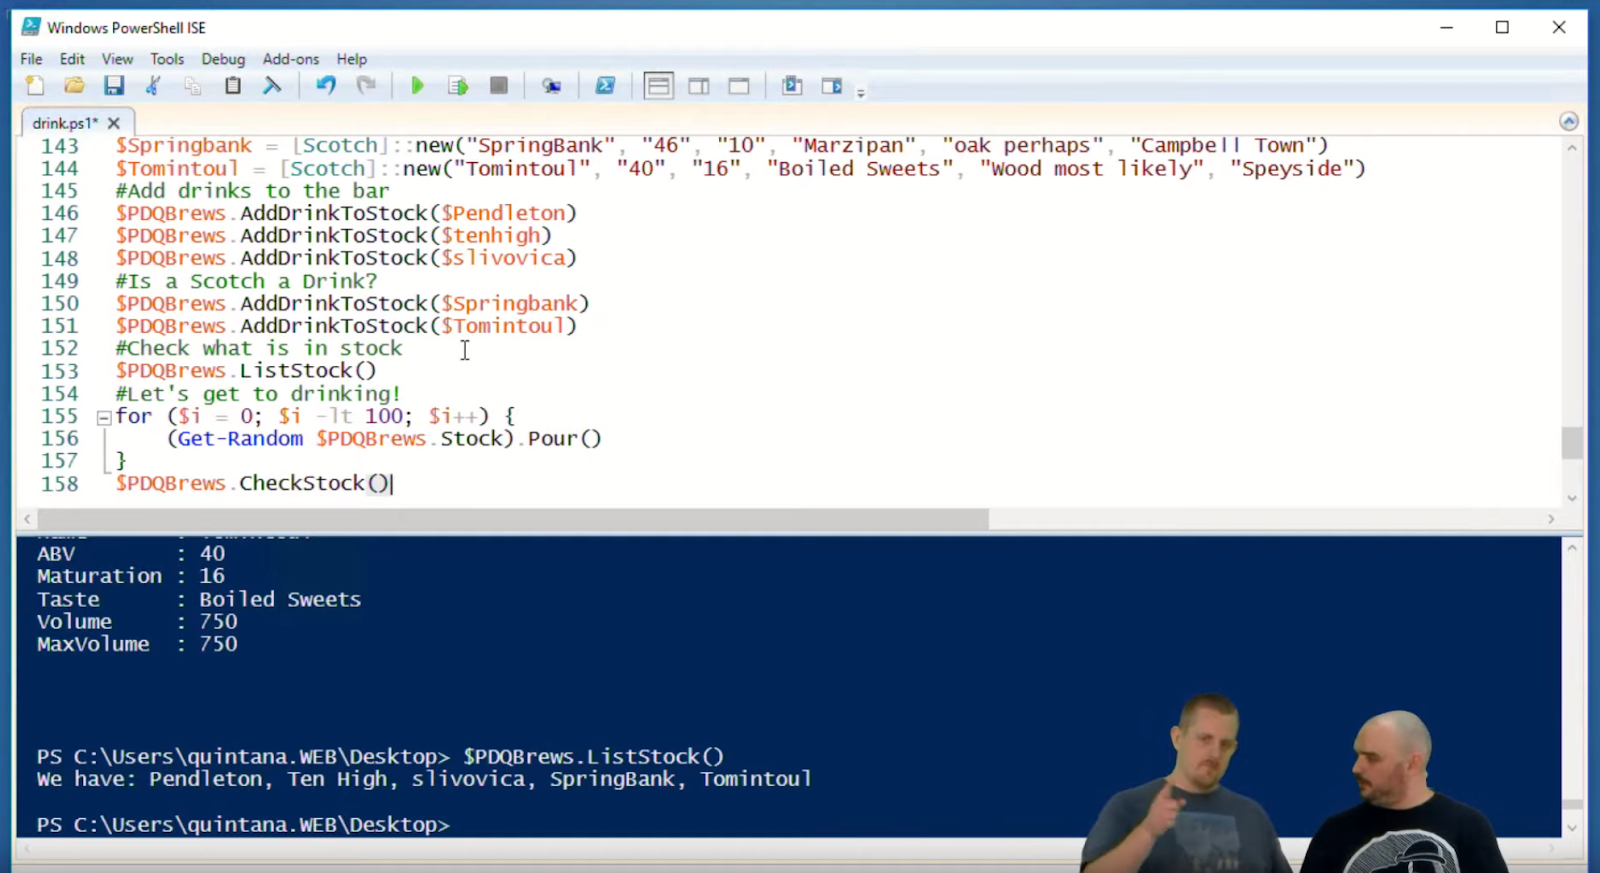This screenshot has height=873, width=1600.
Task: Open the Debug menu
Action: tap(223, 59)
